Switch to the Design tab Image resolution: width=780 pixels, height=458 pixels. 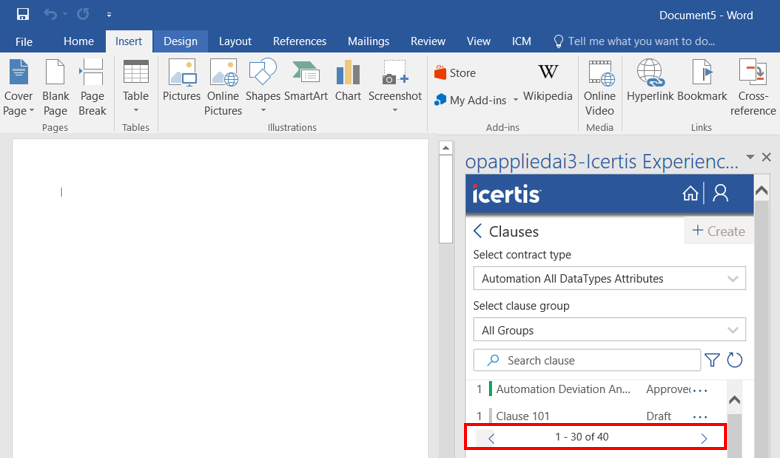pyautogui.click(x=180, y=41)
